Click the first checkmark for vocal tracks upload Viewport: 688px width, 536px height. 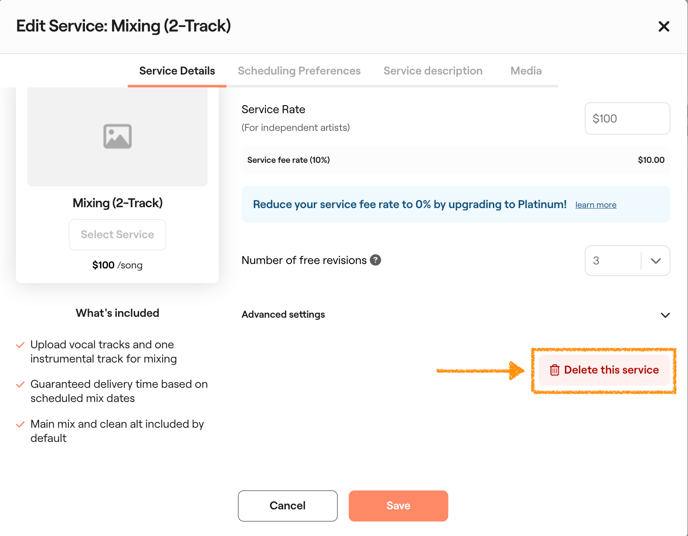tap(20, 345)
